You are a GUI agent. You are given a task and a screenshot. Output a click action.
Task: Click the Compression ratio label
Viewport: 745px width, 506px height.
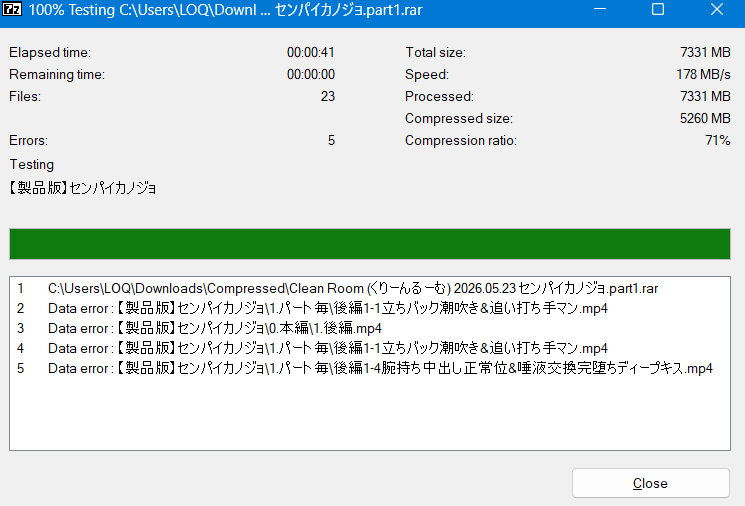460,141
